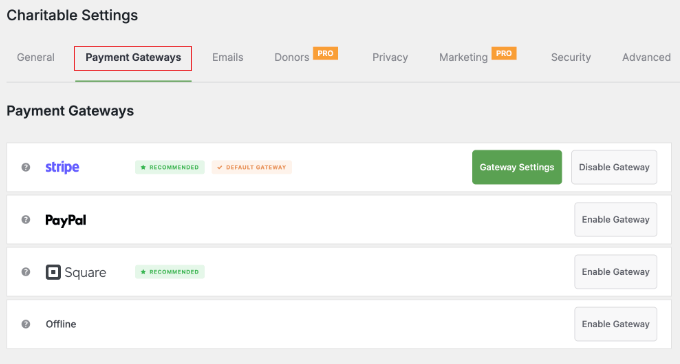This screenshot has width=680, height=364.
Task: Click the Default Gateway badge on Stripe
Action: coord(252,167)
